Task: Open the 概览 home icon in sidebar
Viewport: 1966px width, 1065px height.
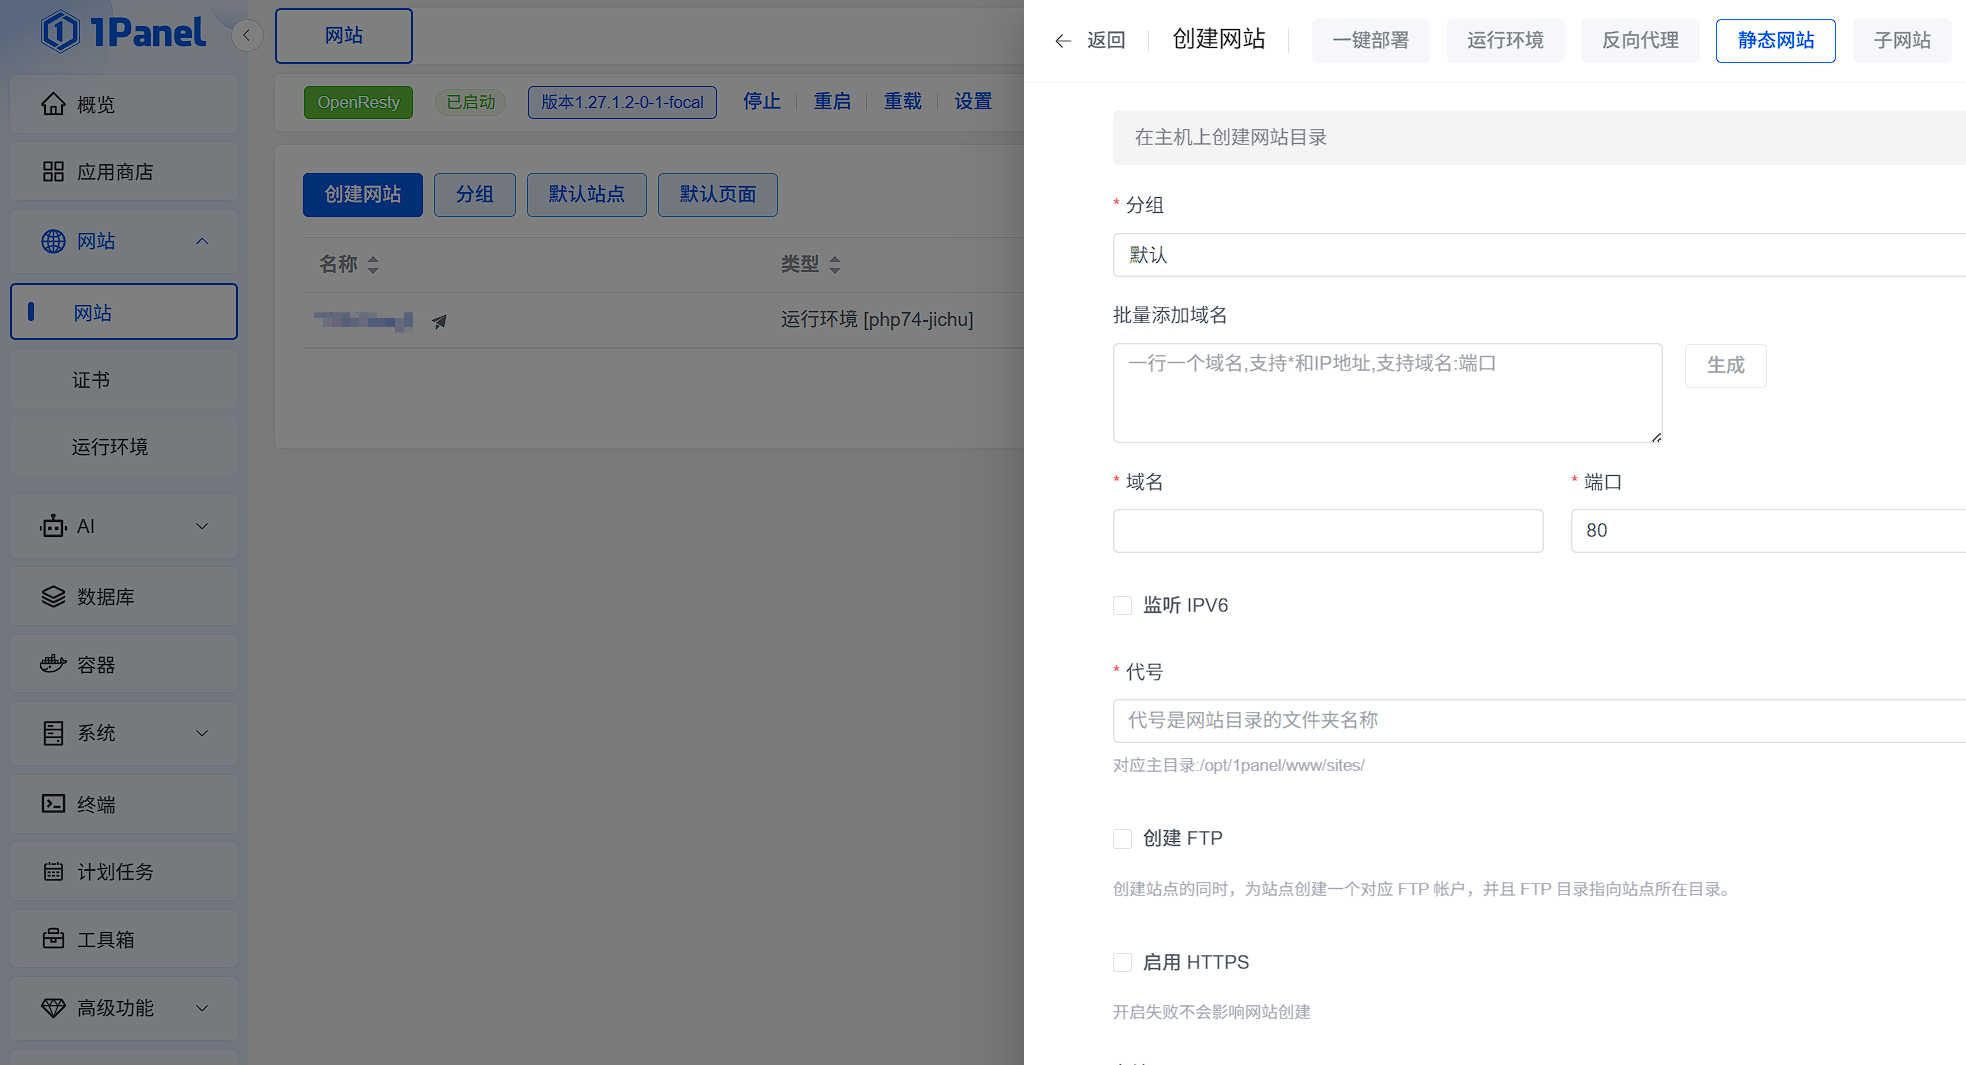Action: (53, 104)
